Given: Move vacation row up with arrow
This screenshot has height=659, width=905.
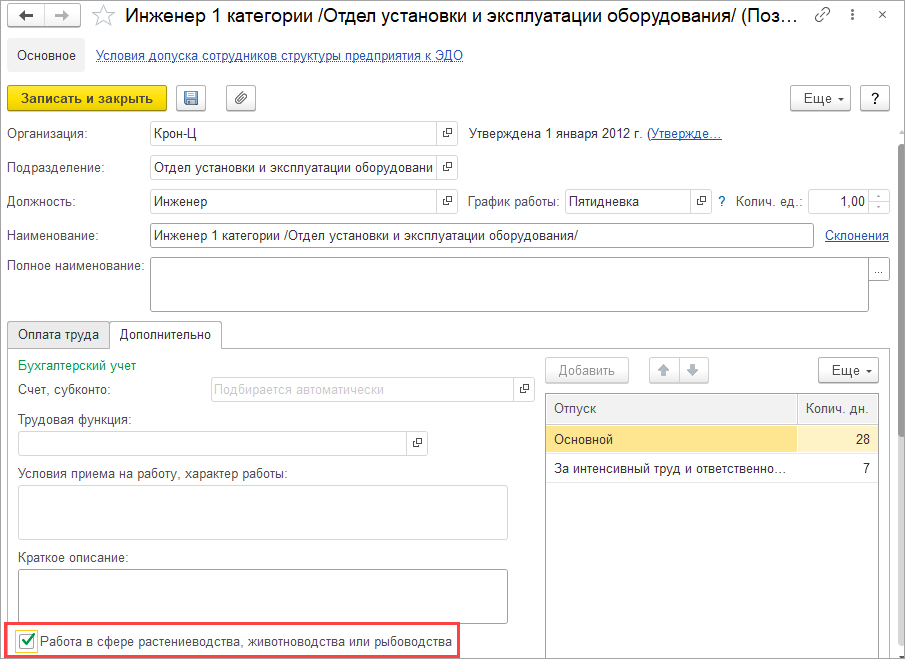Looking at the screenshot, I should (x=662, y=371).
